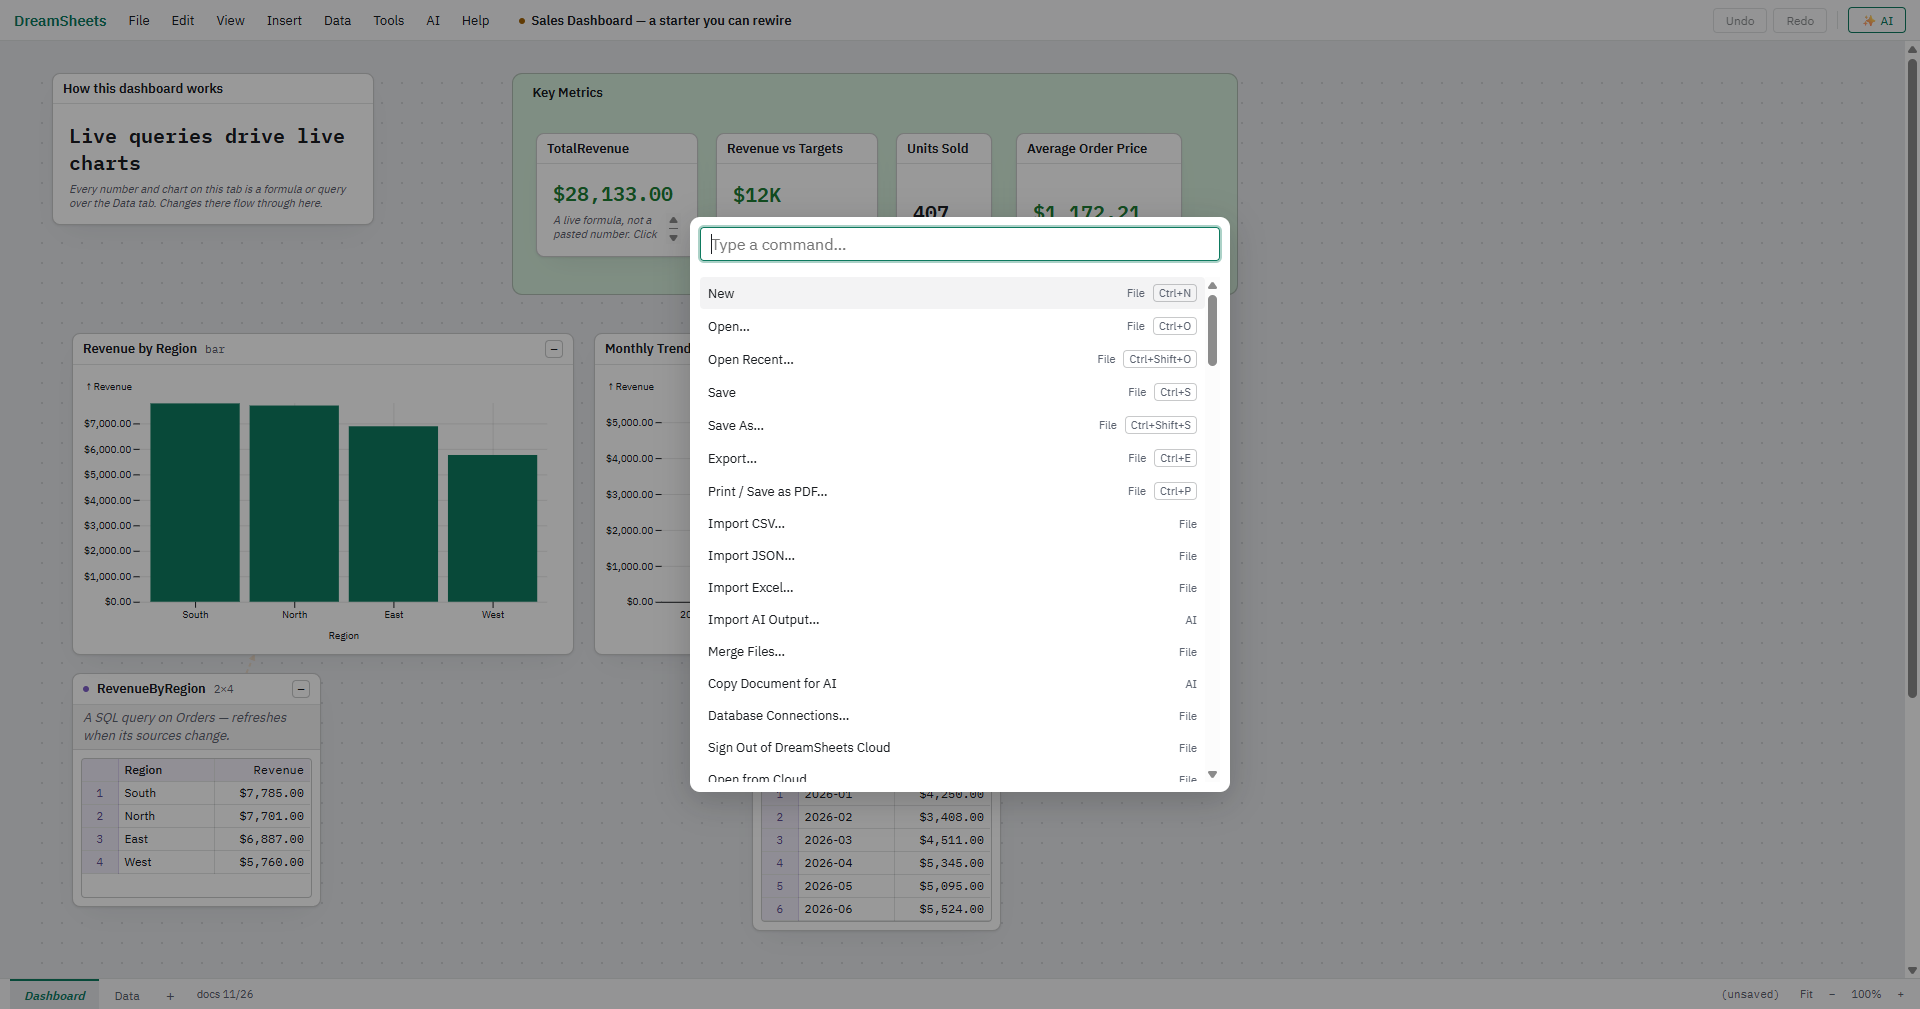
Task: Switch to the Data sheet tab
Action: 127,996
